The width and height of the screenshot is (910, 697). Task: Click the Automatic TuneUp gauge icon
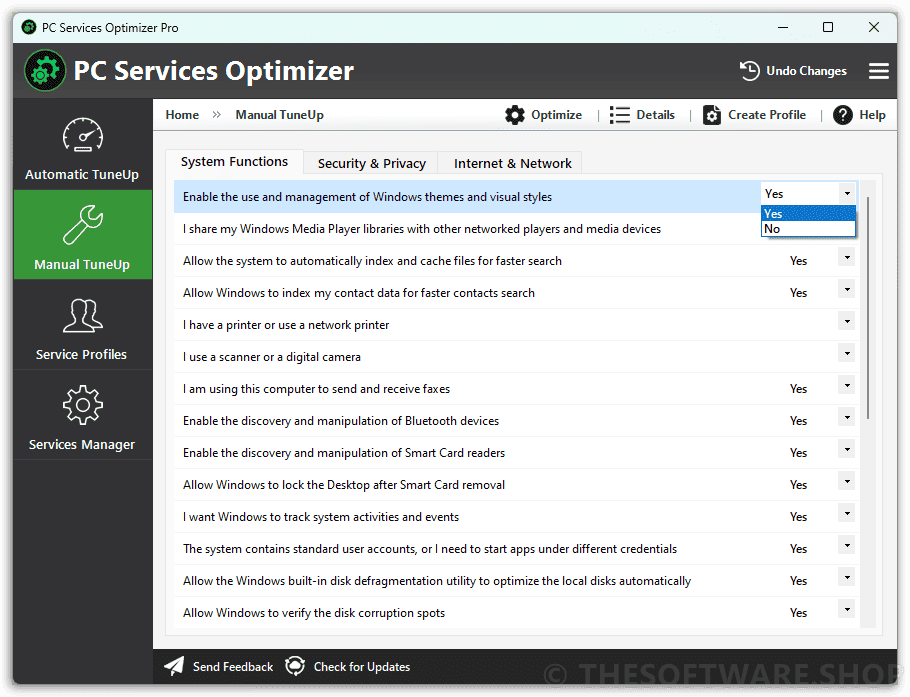[83, 135]
